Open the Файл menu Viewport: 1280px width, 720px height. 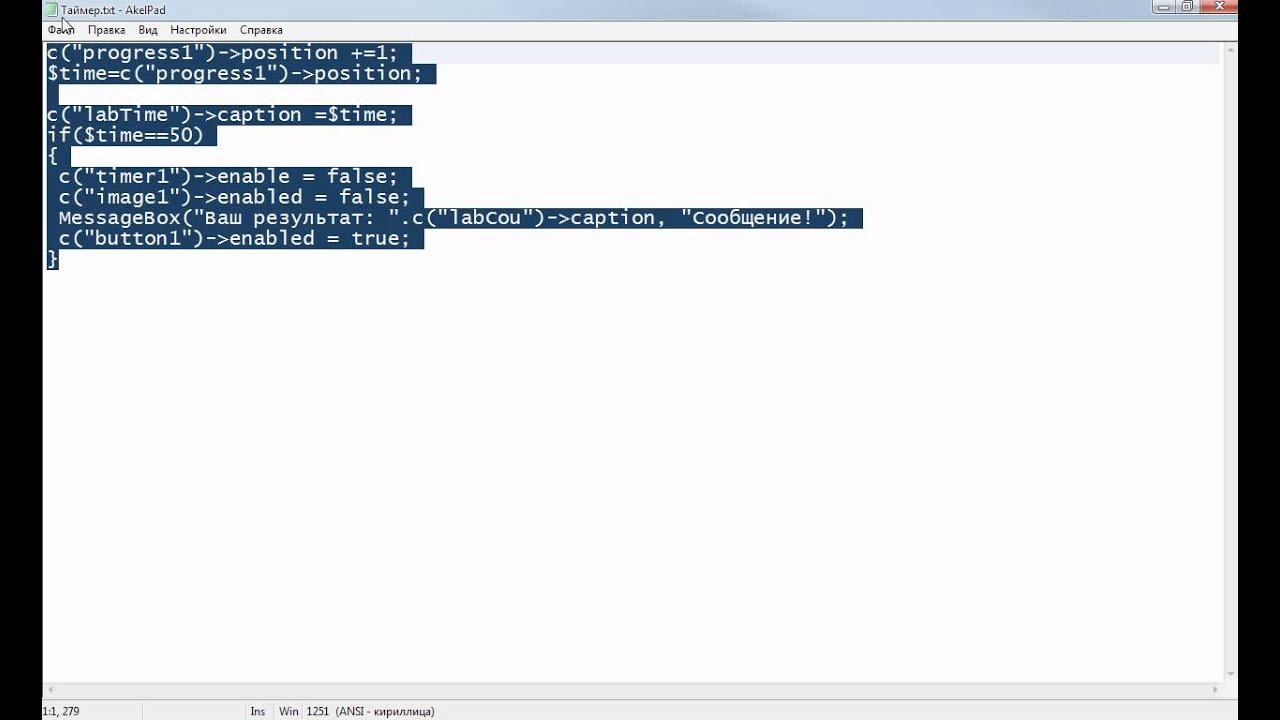[x=61, y=30]
